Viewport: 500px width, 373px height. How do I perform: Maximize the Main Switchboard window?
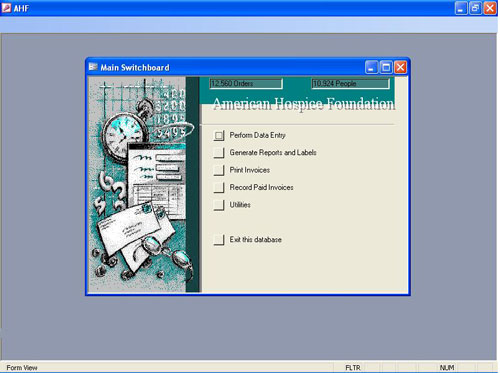(x=386, y=67)
